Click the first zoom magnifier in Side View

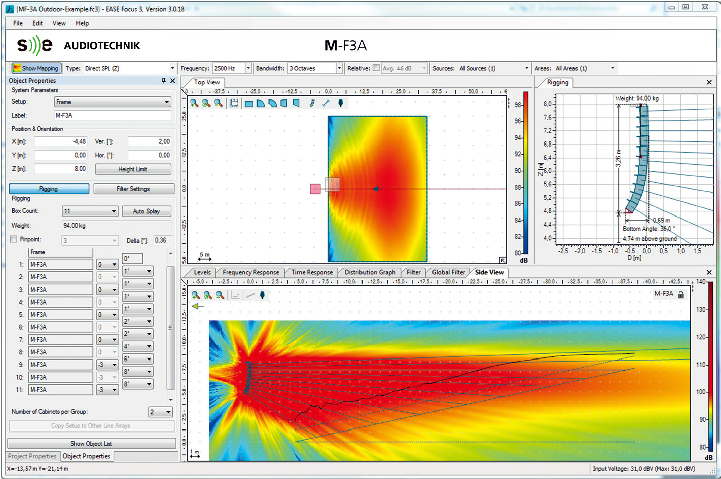click(x=194, y=295)
